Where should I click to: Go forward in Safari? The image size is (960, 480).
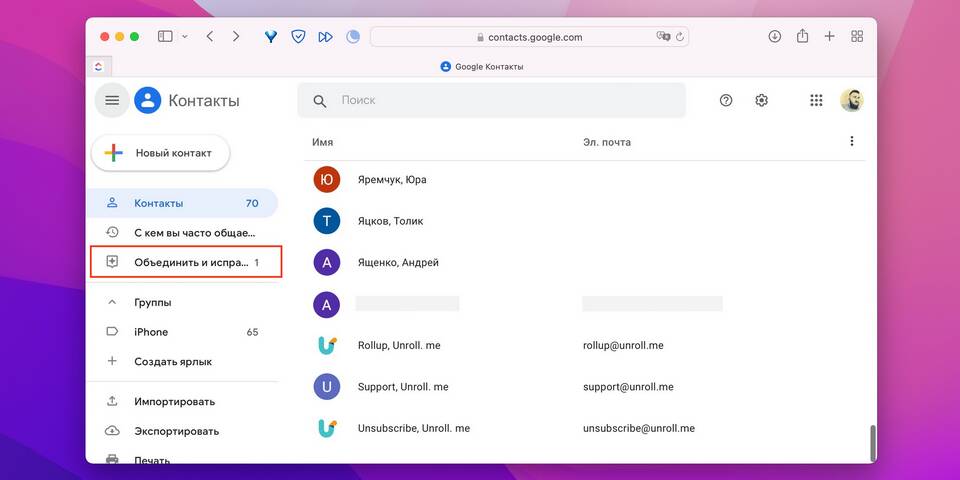pyautogui.click(x=236, y=37)
